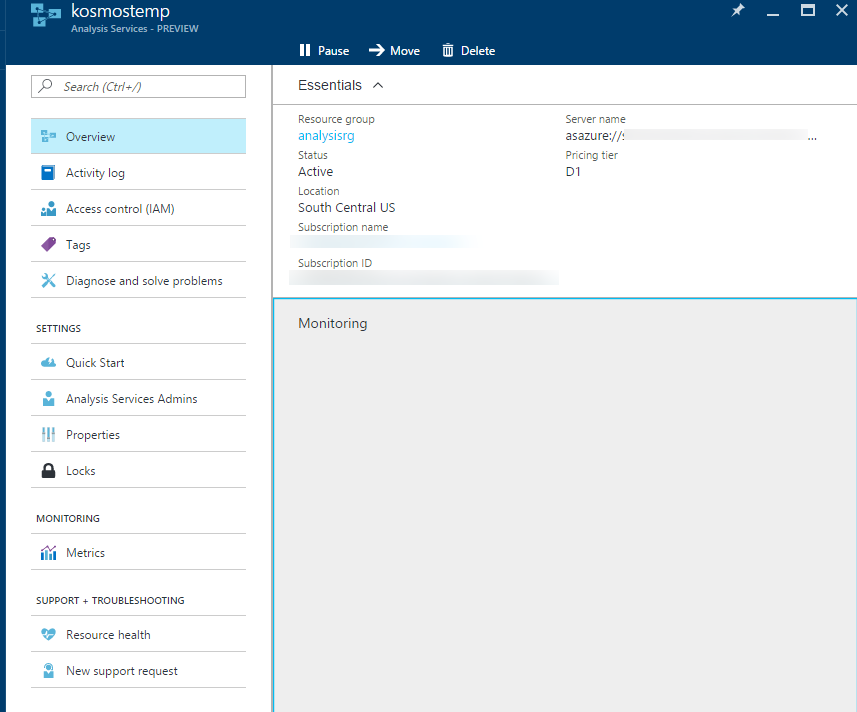Image resolution: width=857 pixels, height=712 pixels.
Task: Click the Tags purple label icon
Action: [48, 245]
